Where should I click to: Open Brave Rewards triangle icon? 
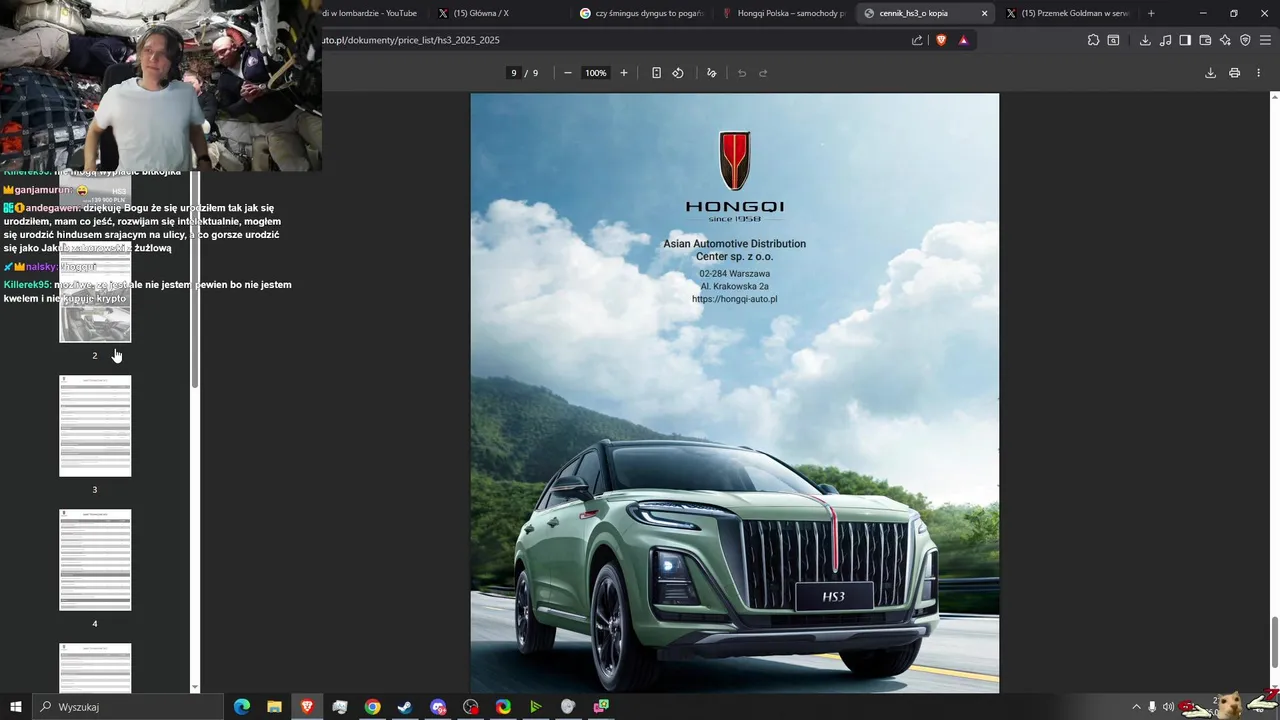point(963,40)
